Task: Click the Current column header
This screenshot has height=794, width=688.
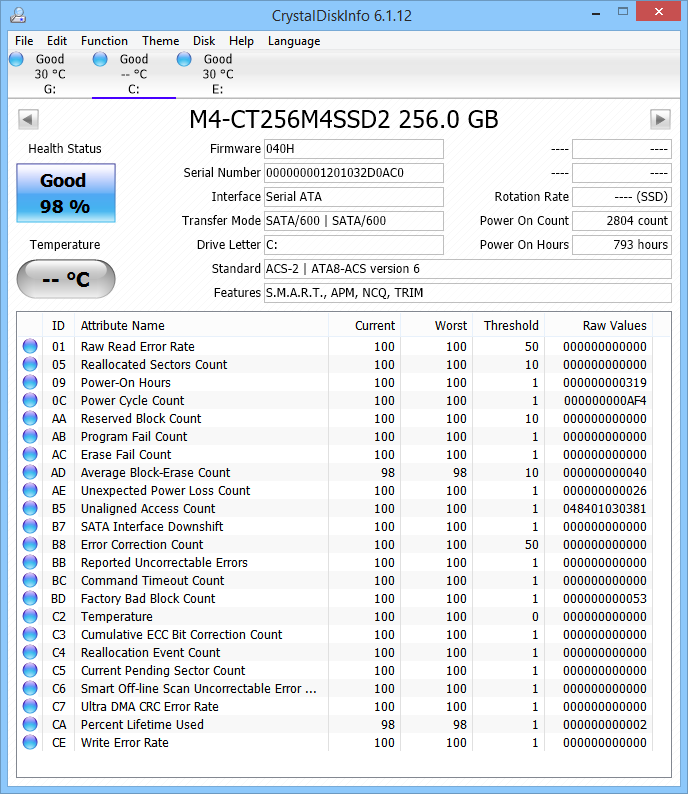Action: pyautogui.click(x=365, y=326)
